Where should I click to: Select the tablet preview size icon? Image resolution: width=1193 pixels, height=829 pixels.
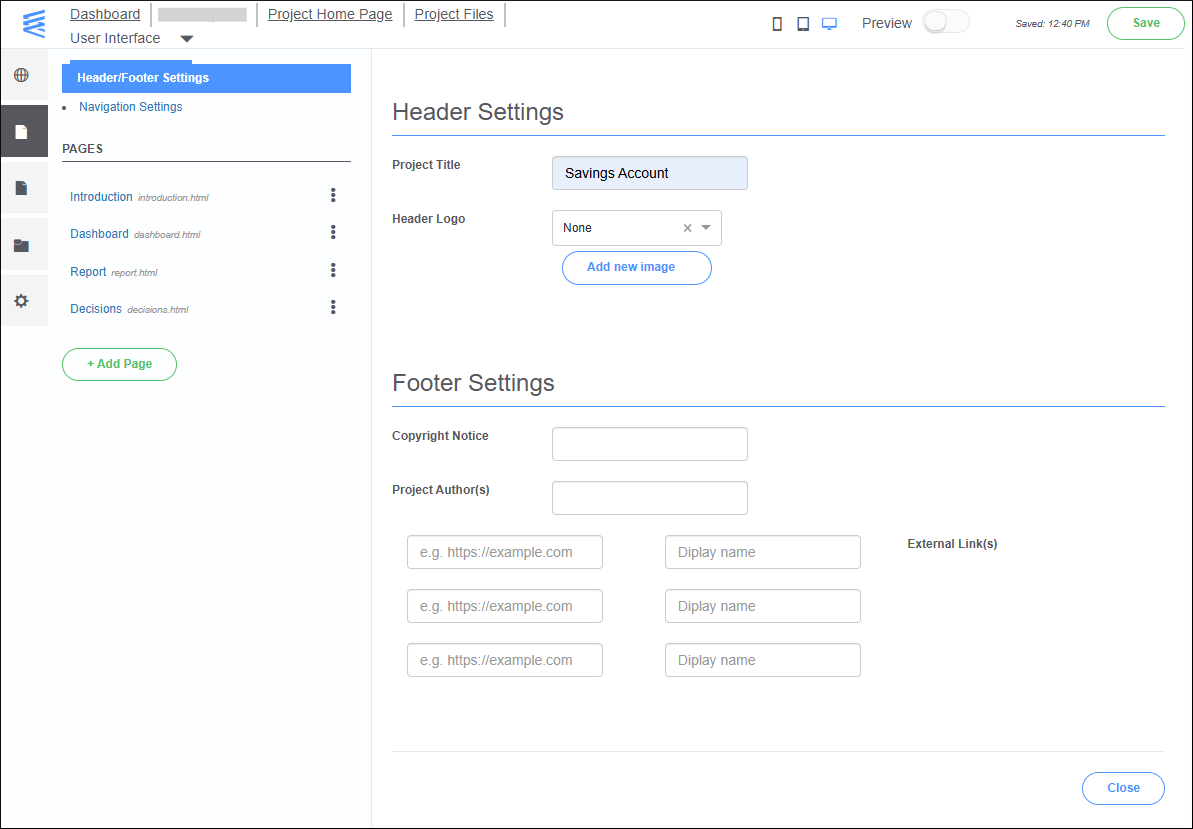click(x=803, y=23)
